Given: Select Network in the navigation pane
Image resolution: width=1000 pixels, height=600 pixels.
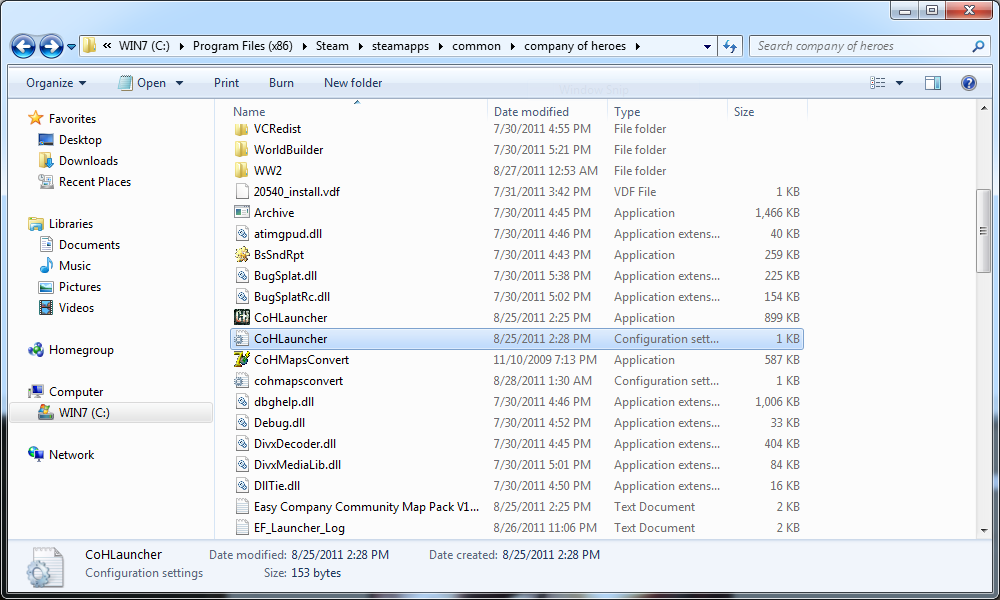Looking at the screenshot, I should coord(71,455).
